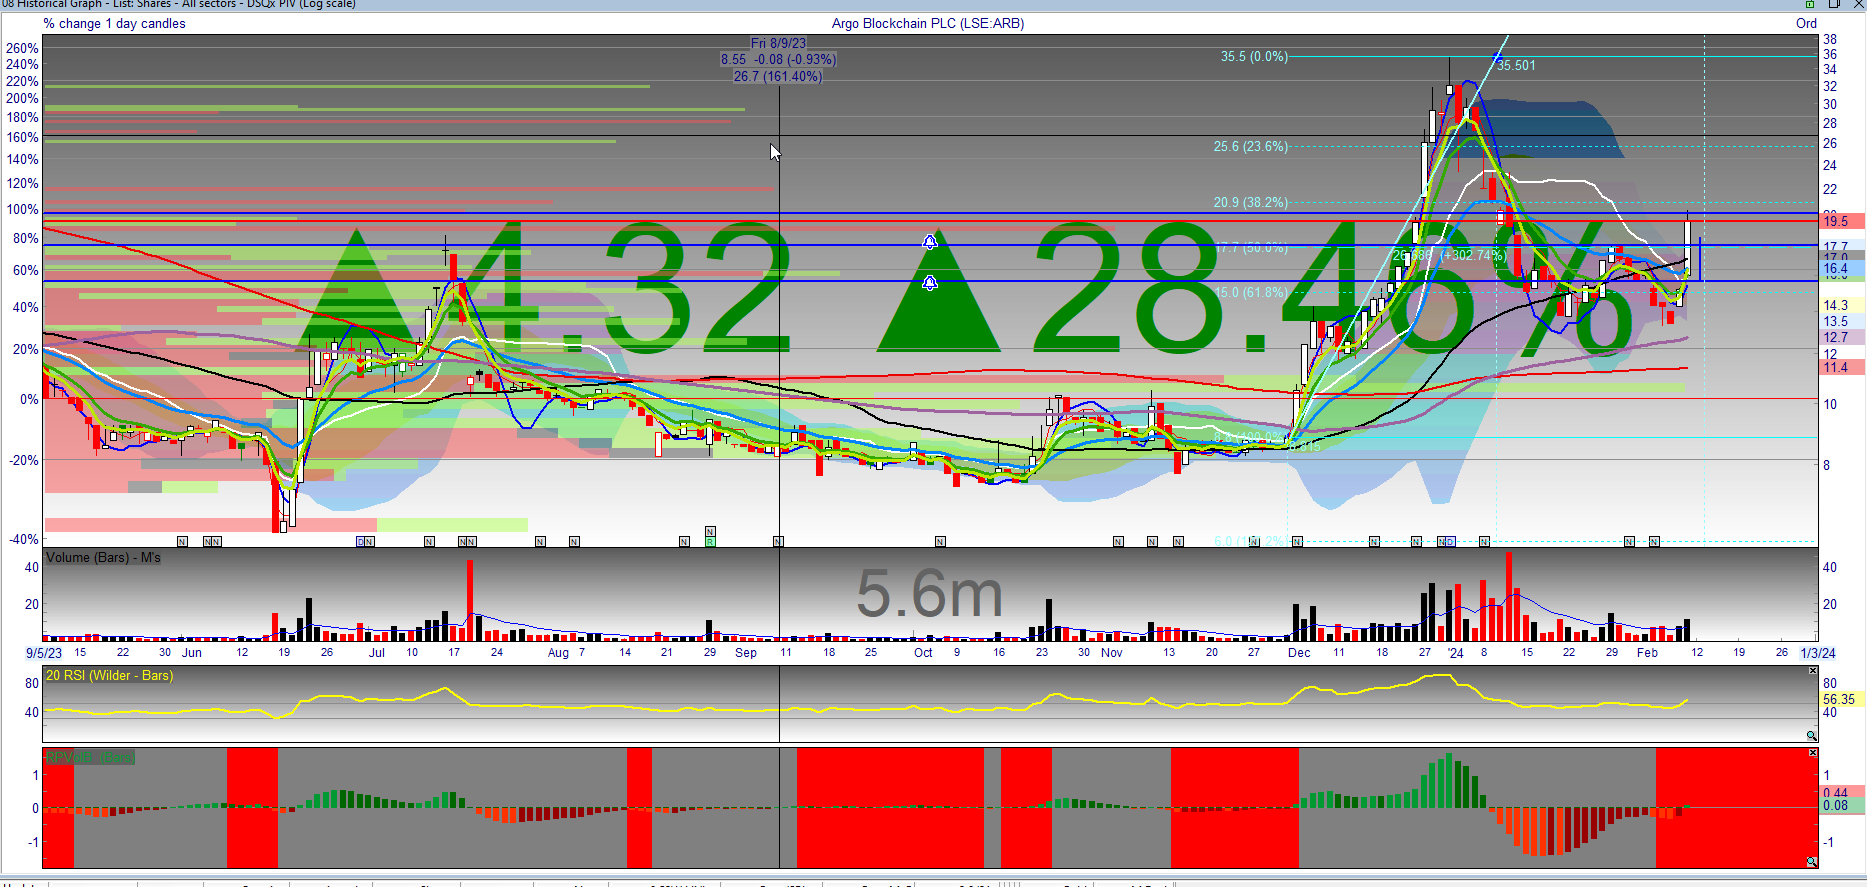Screen dimensions: 1867x887
Task: Select the lower alert bell icon
Action: (929, 283)
